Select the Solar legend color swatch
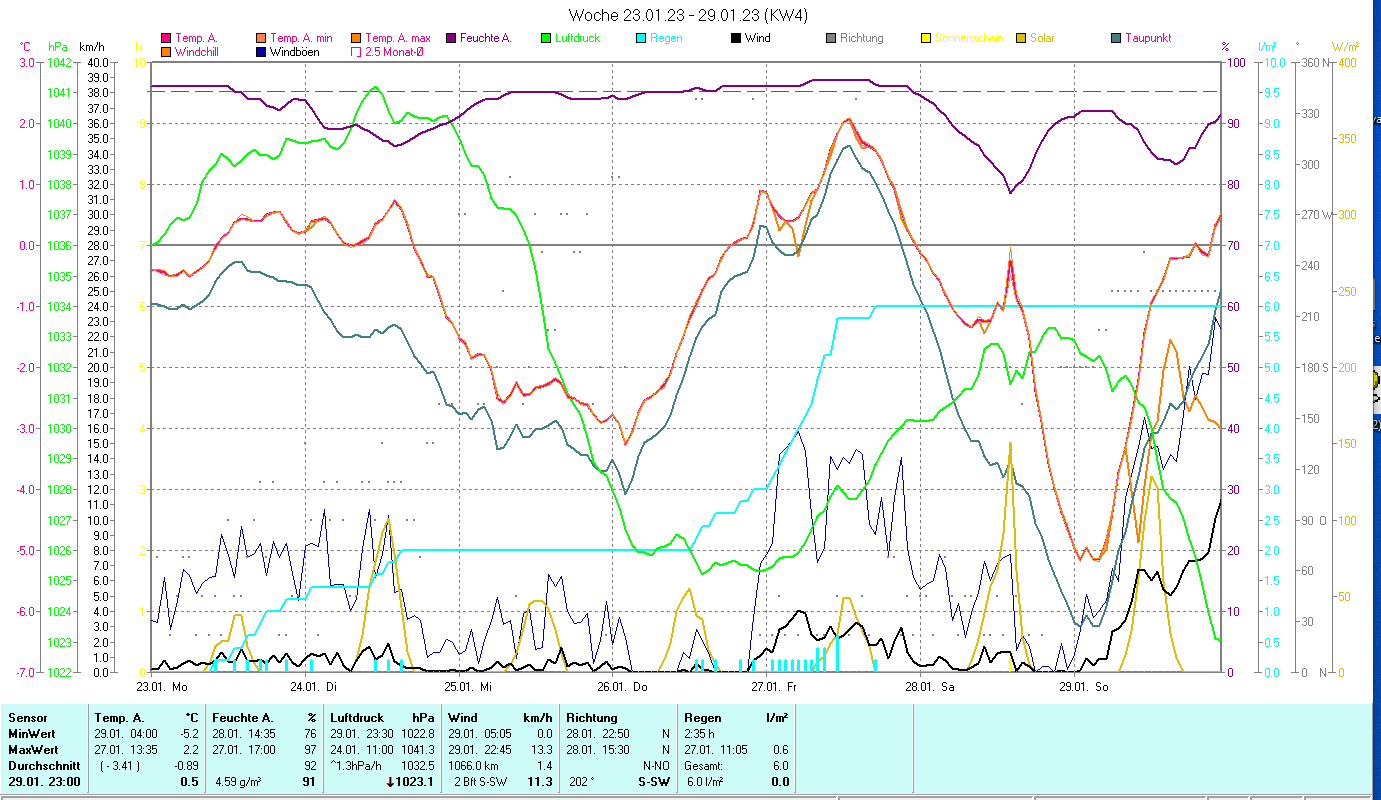 [1021, 38]
